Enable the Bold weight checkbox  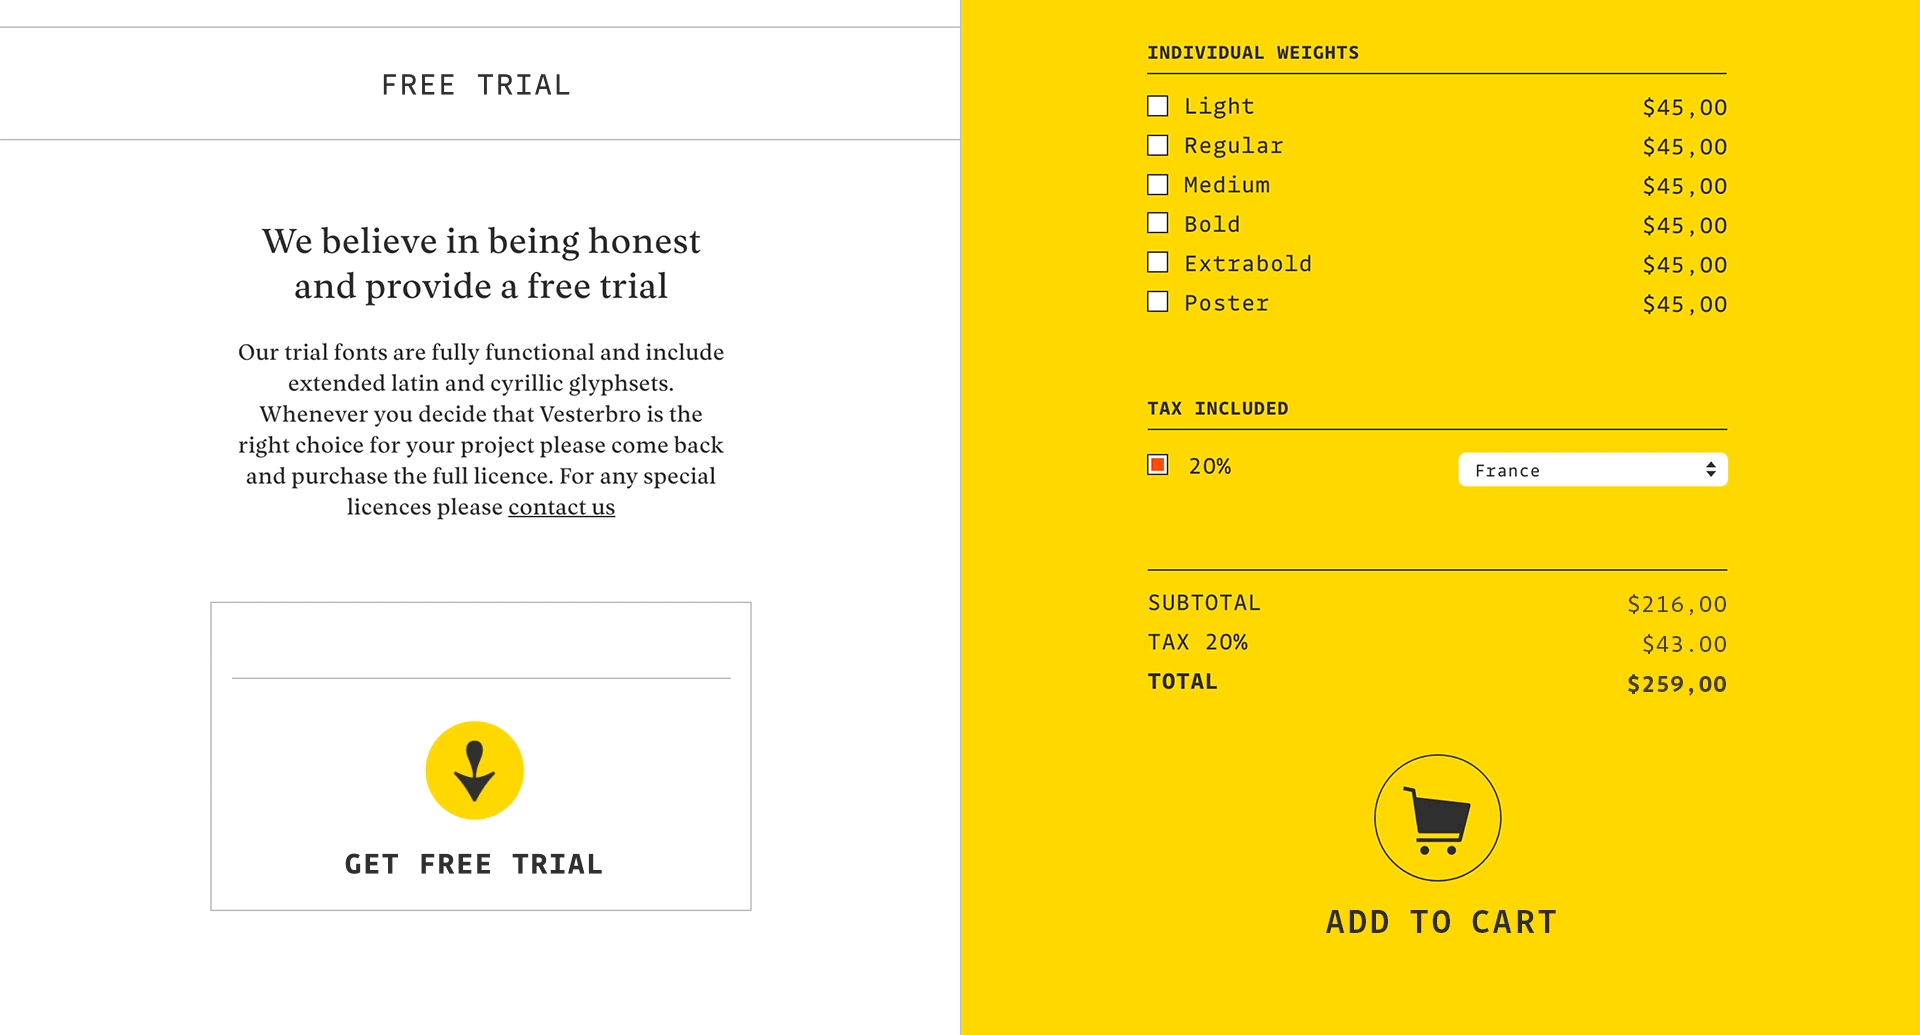pos(1158,224)
